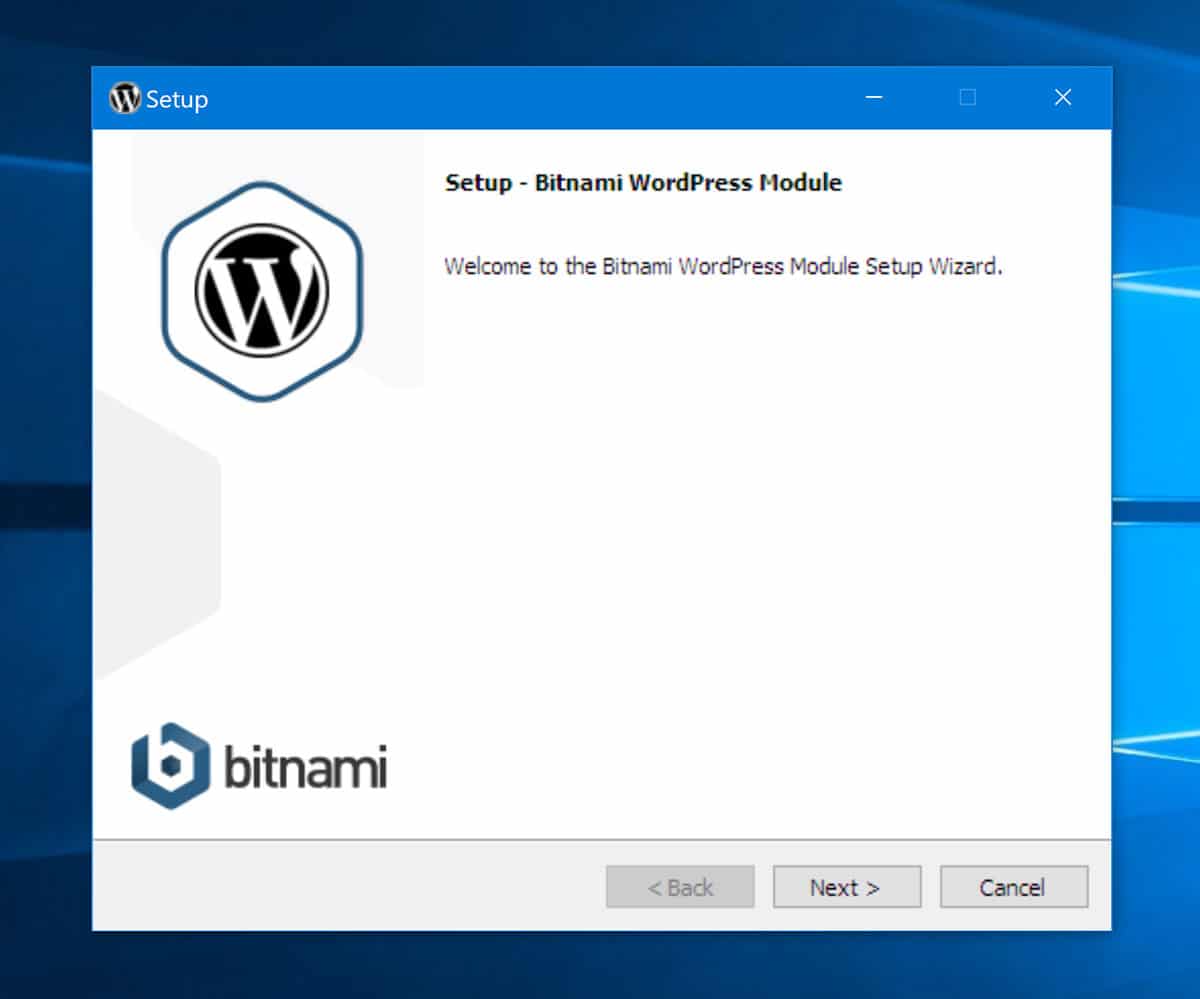Viewport: 1200px width, 999px height.
Task: Close the Setup window
Action: (1063, 97)
